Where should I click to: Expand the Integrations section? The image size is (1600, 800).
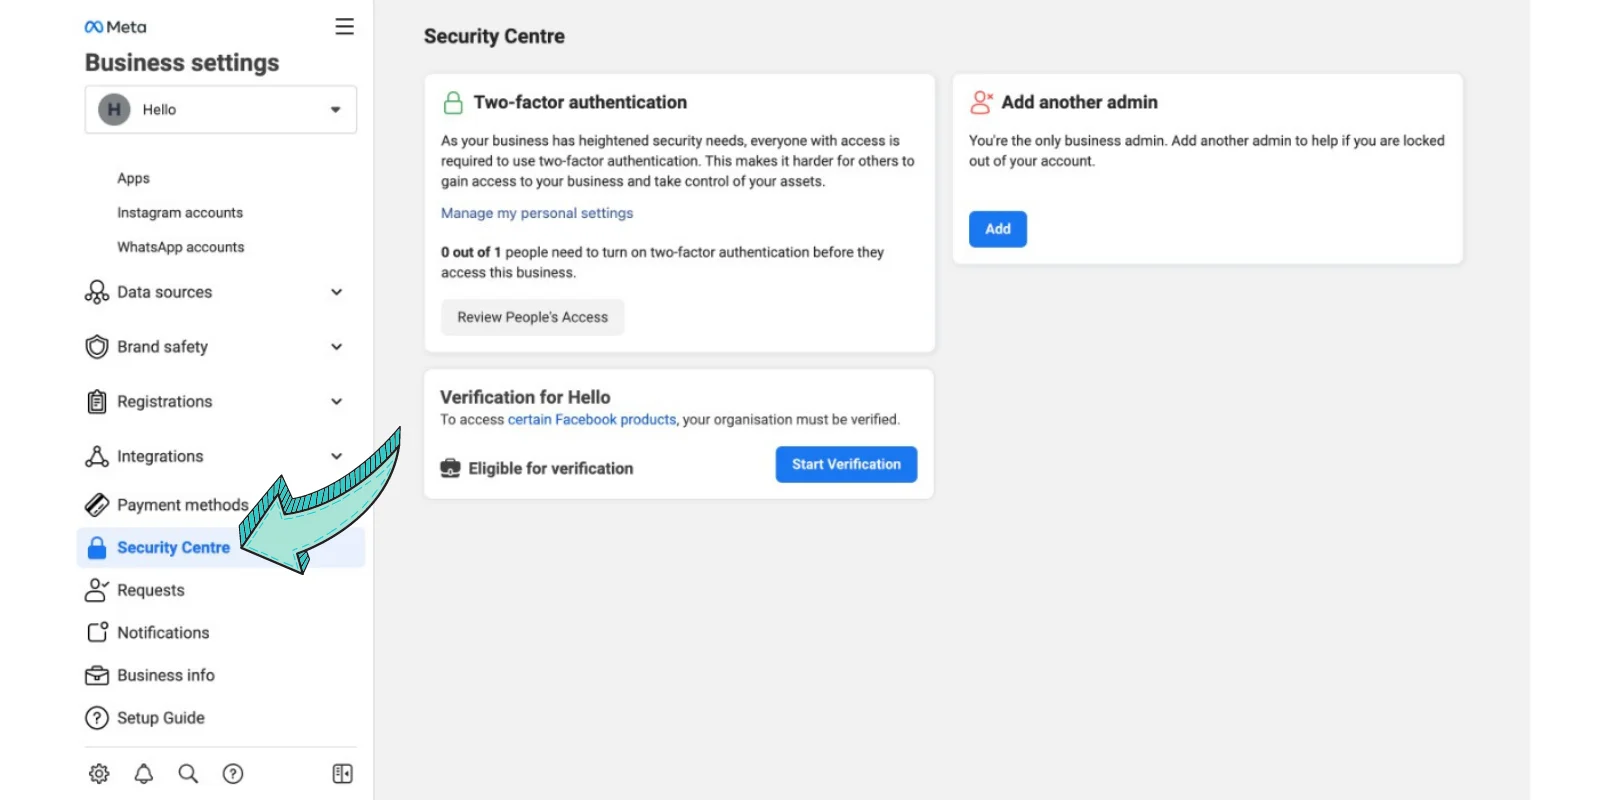point(336,456)
